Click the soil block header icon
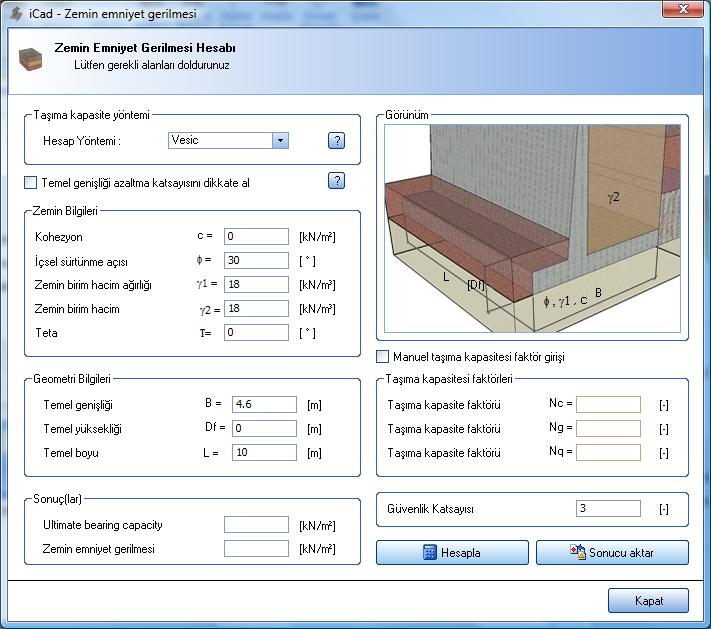Screen dimensions: 711x629 30,59
